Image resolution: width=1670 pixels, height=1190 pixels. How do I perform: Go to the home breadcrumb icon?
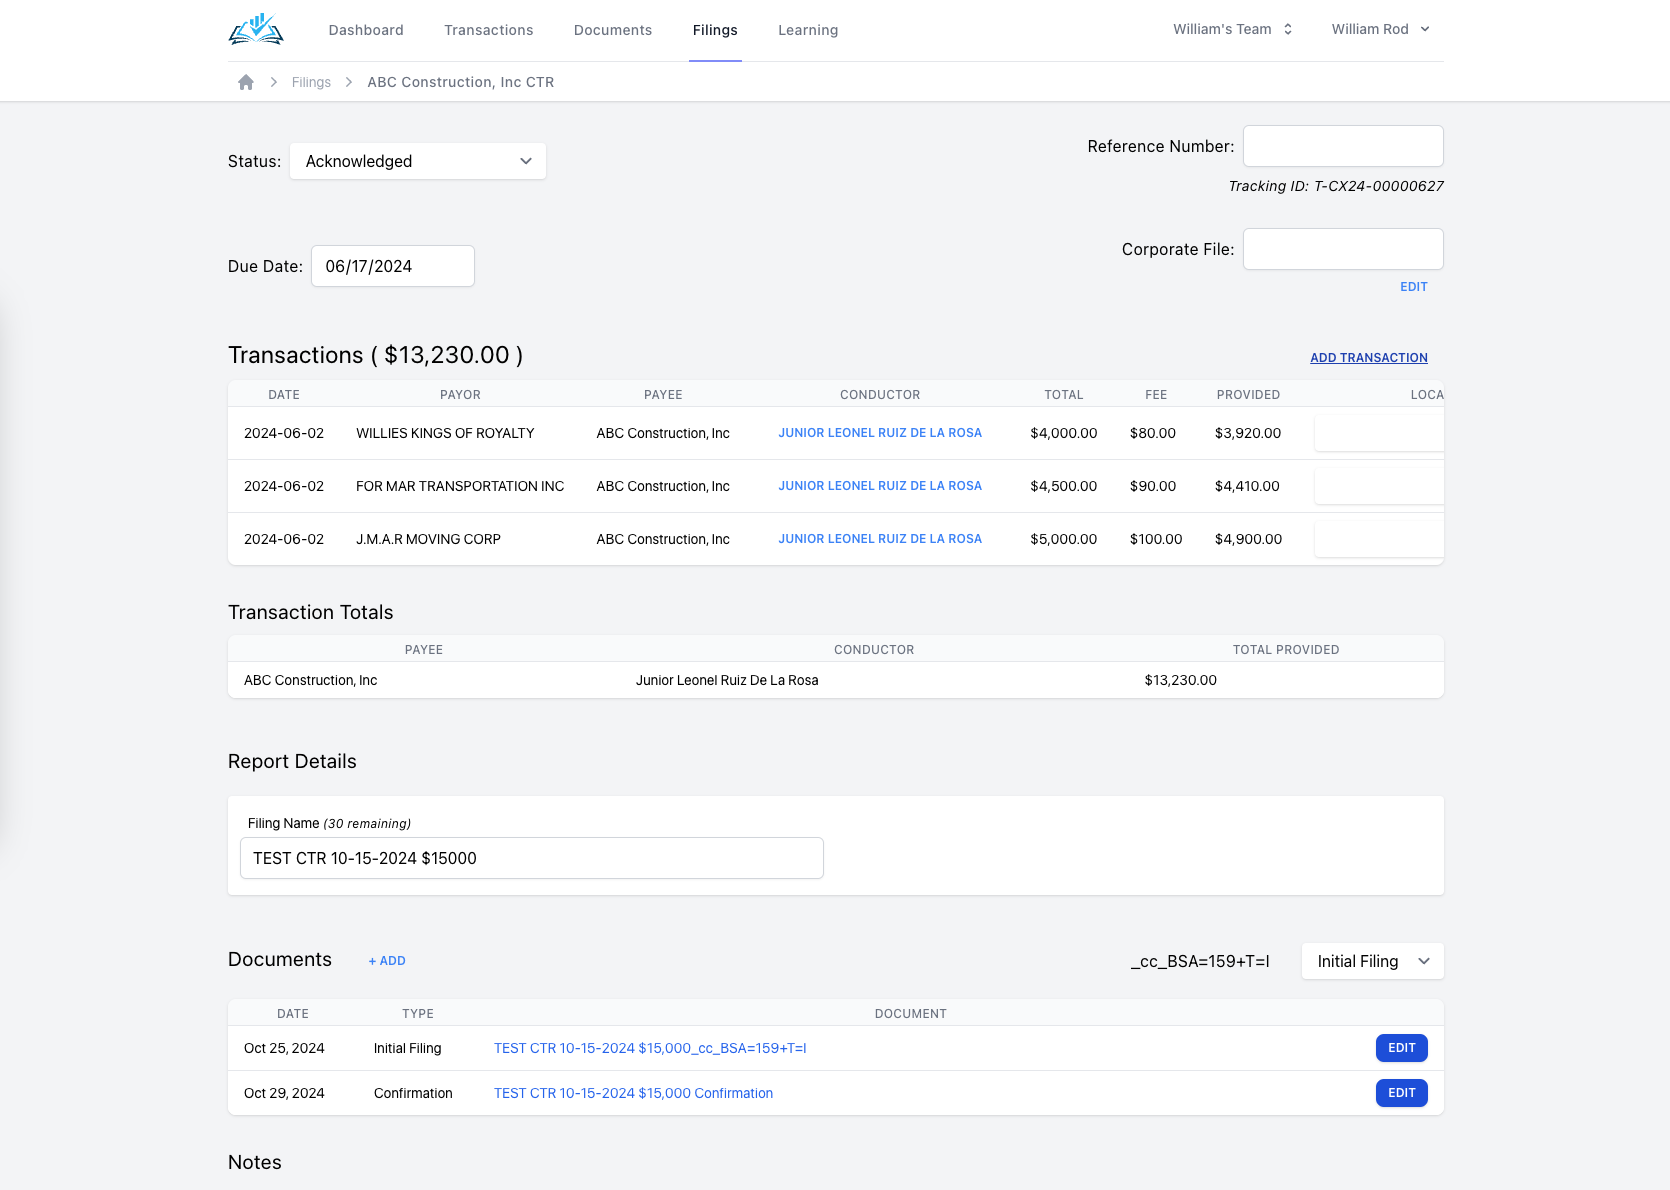[x=246, y=82]
